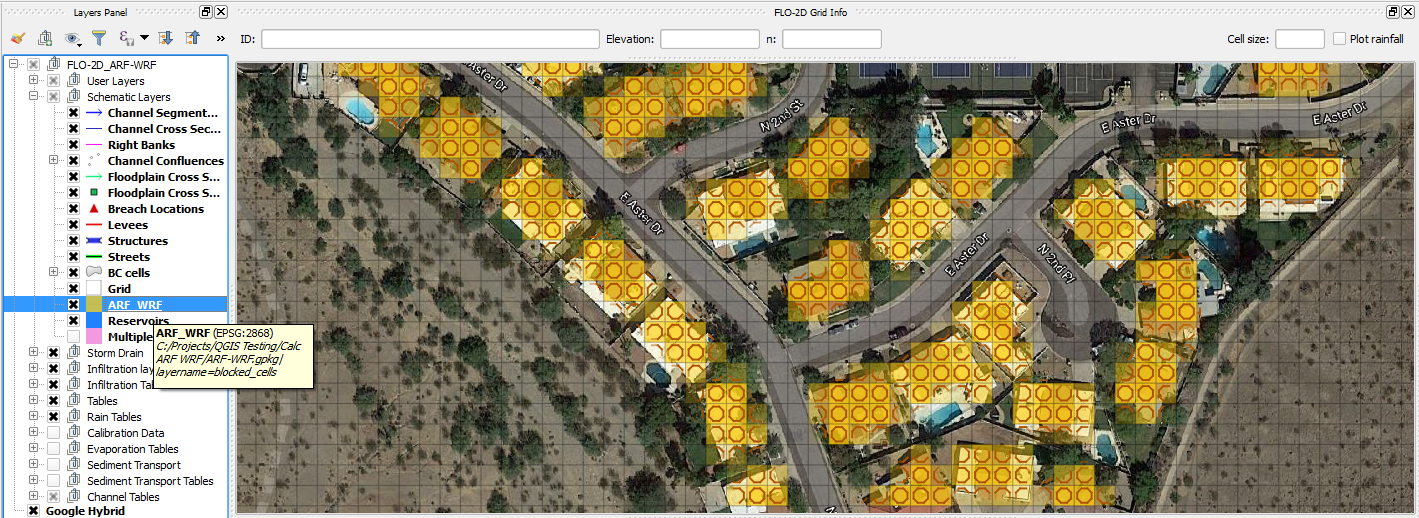Viewport: 1419px width, 518px height.
Task: Click the Filter Legend by Expression icon
Action: click(x=127, y=39)
